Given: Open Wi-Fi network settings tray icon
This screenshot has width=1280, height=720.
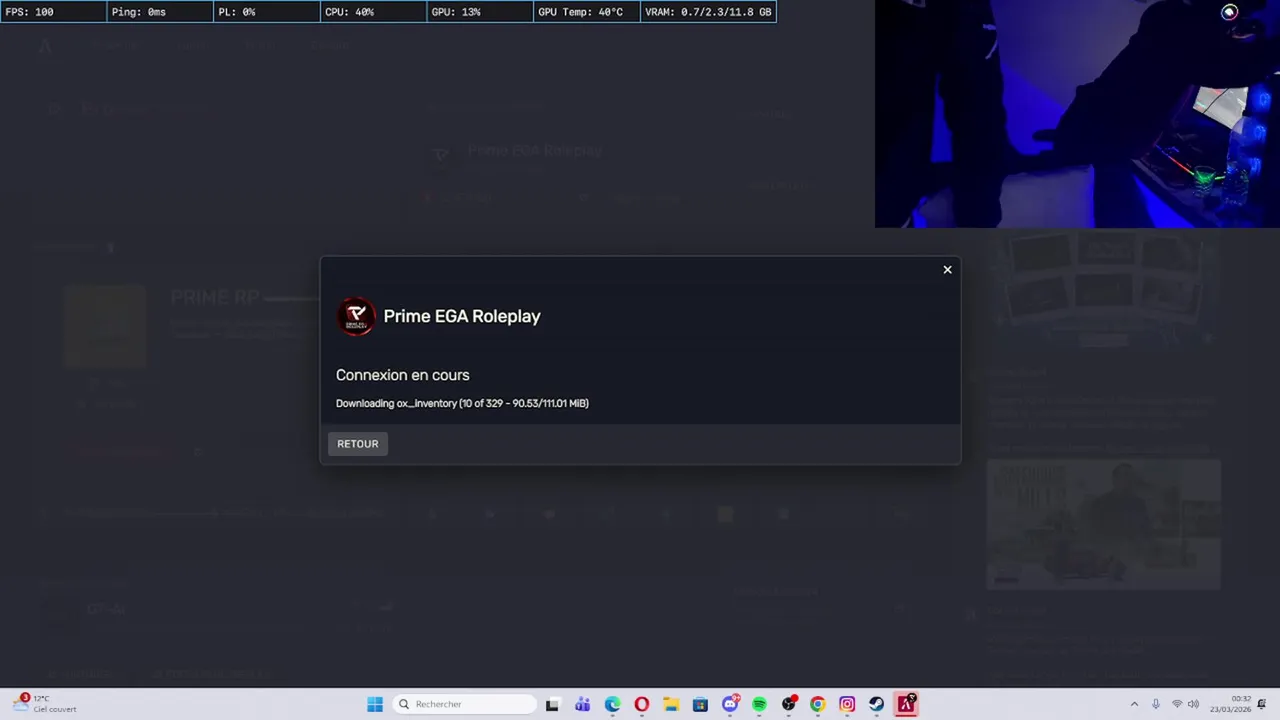Looking at the screenshot, I should 1176,704.
